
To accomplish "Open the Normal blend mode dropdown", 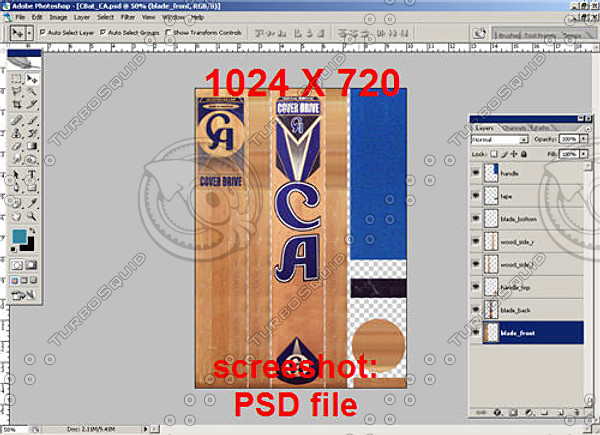I will click(x=499, y=140).
